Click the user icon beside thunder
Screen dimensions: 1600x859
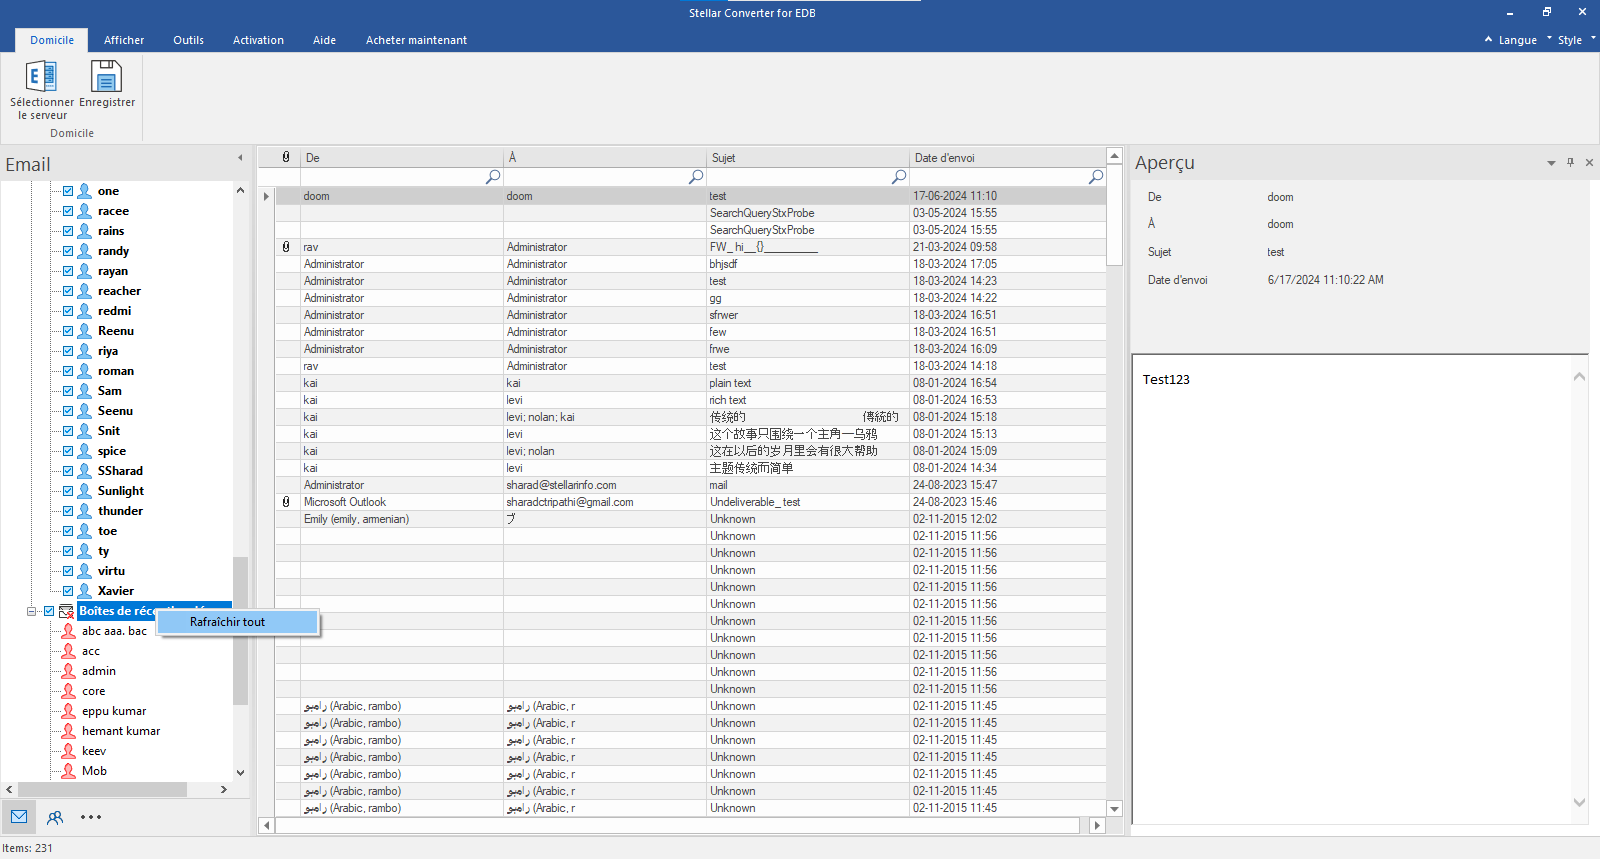(85, 511)
